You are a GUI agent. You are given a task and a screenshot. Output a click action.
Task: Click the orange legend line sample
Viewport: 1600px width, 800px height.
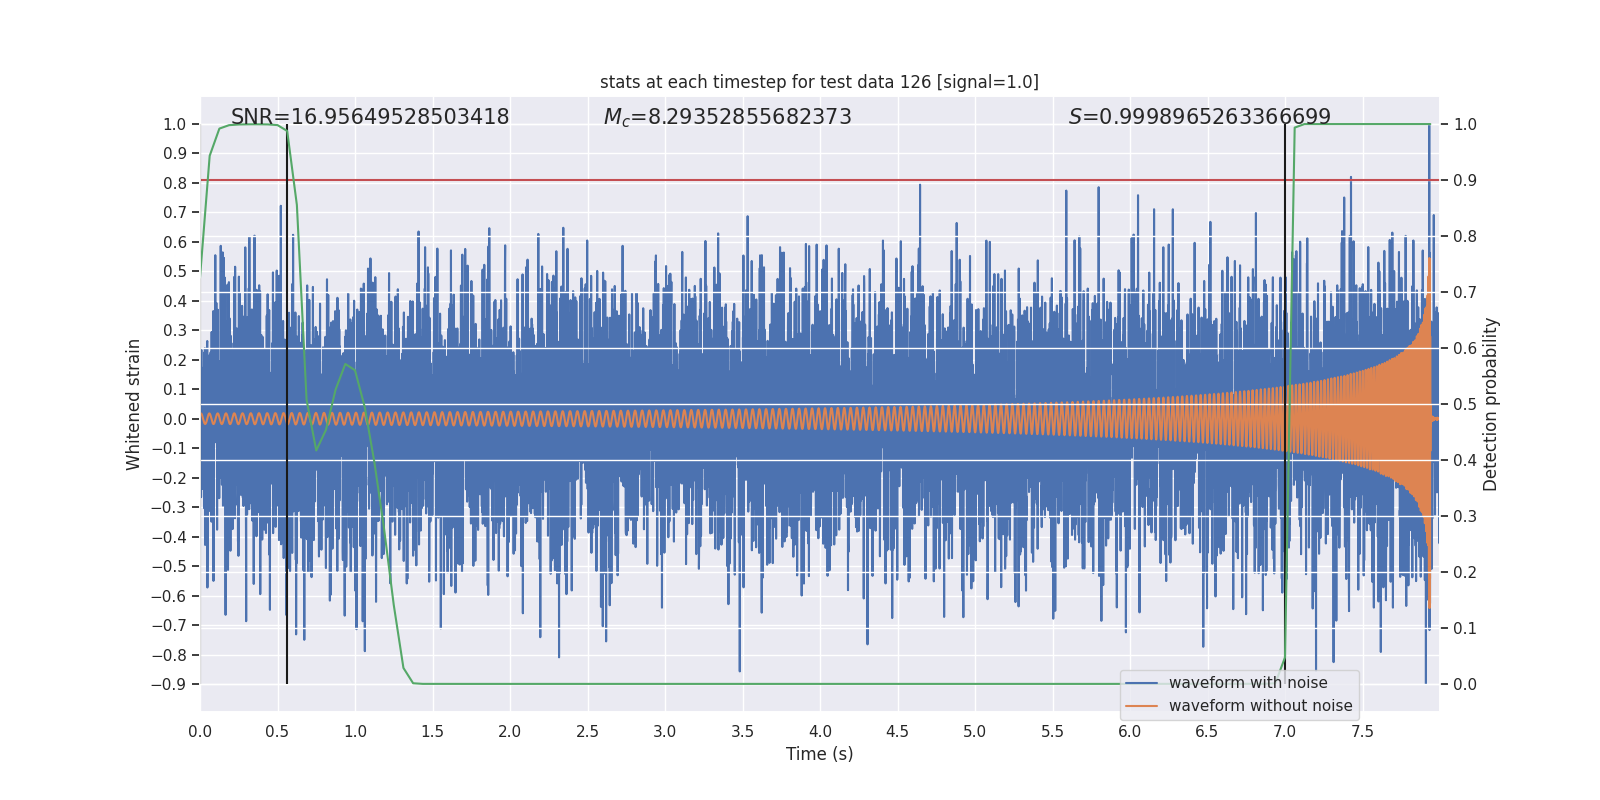pos(1142,706)
